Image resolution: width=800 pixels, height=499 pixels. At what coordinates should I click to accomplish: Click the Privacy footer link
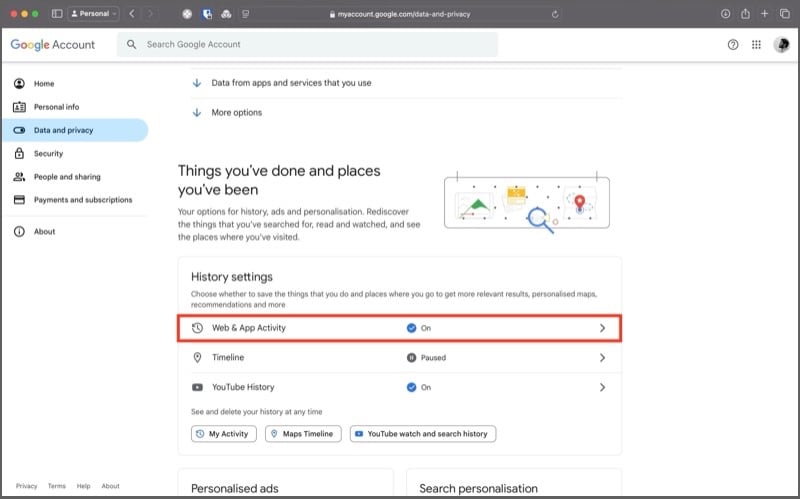(27, 486)
